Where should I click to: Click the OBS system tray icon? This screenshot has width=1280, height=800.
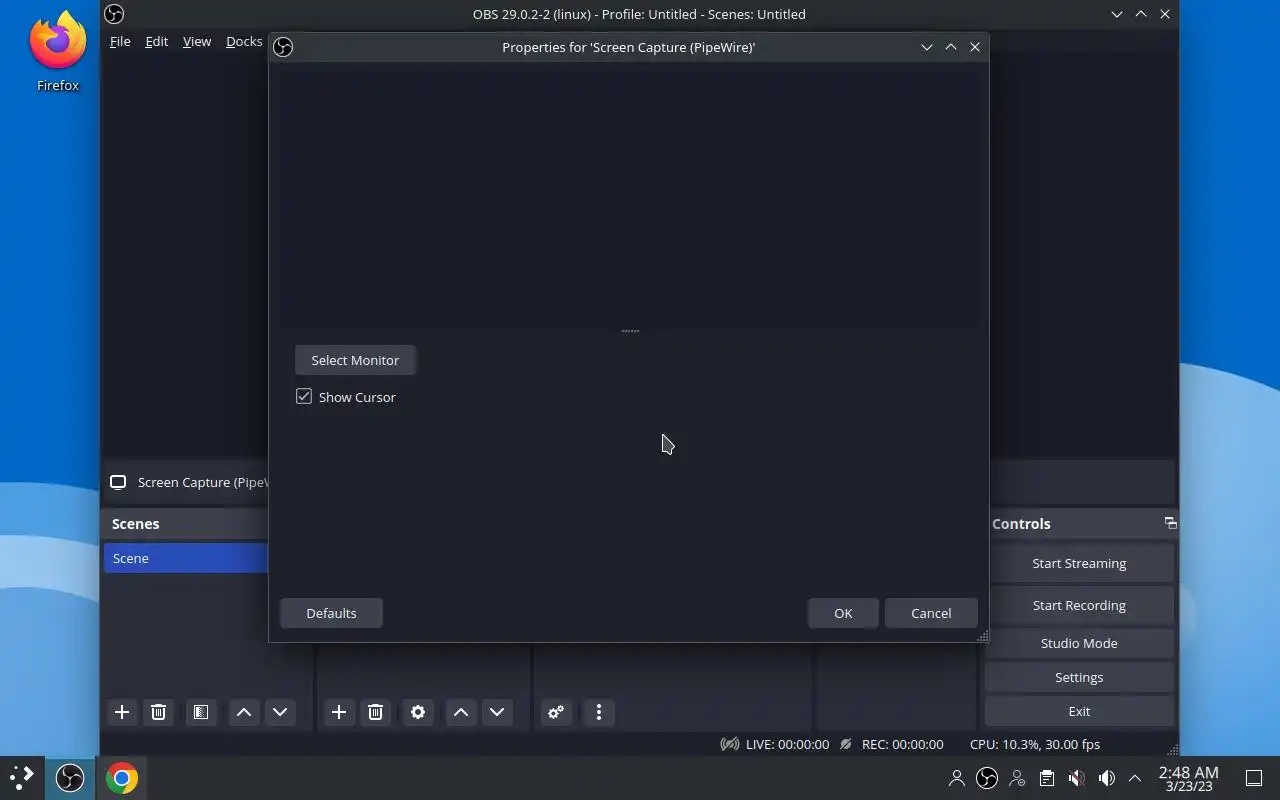987,778
